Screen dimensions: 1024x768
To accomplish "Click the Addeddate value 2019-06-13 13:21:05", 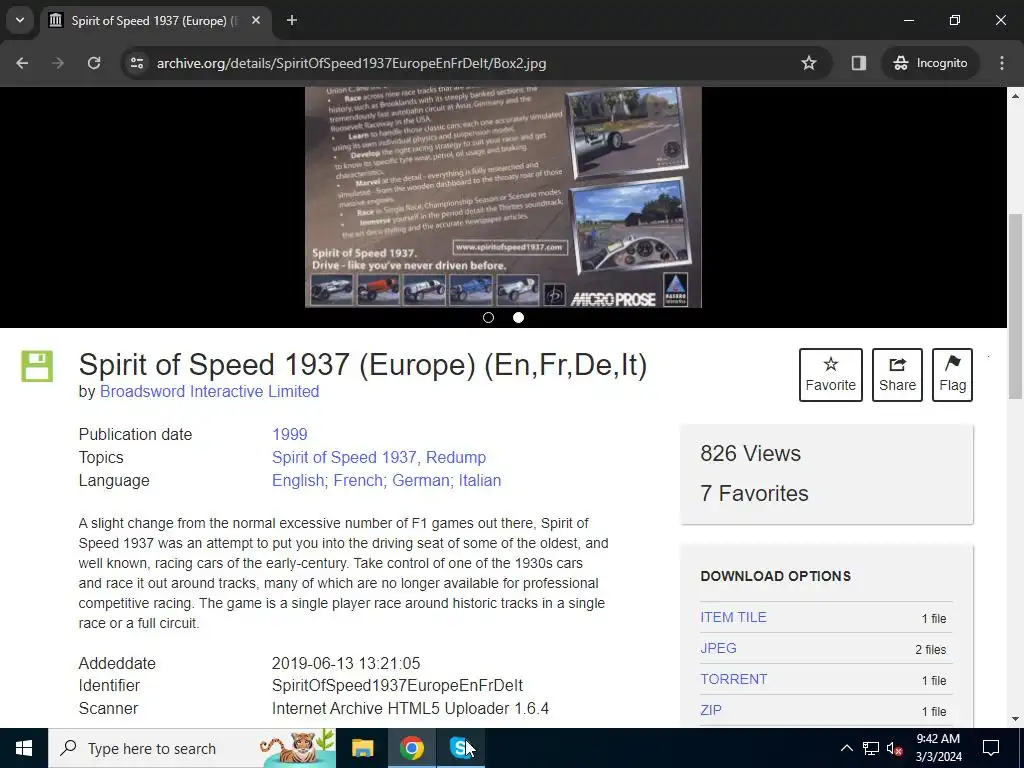I will pos(345,664).
